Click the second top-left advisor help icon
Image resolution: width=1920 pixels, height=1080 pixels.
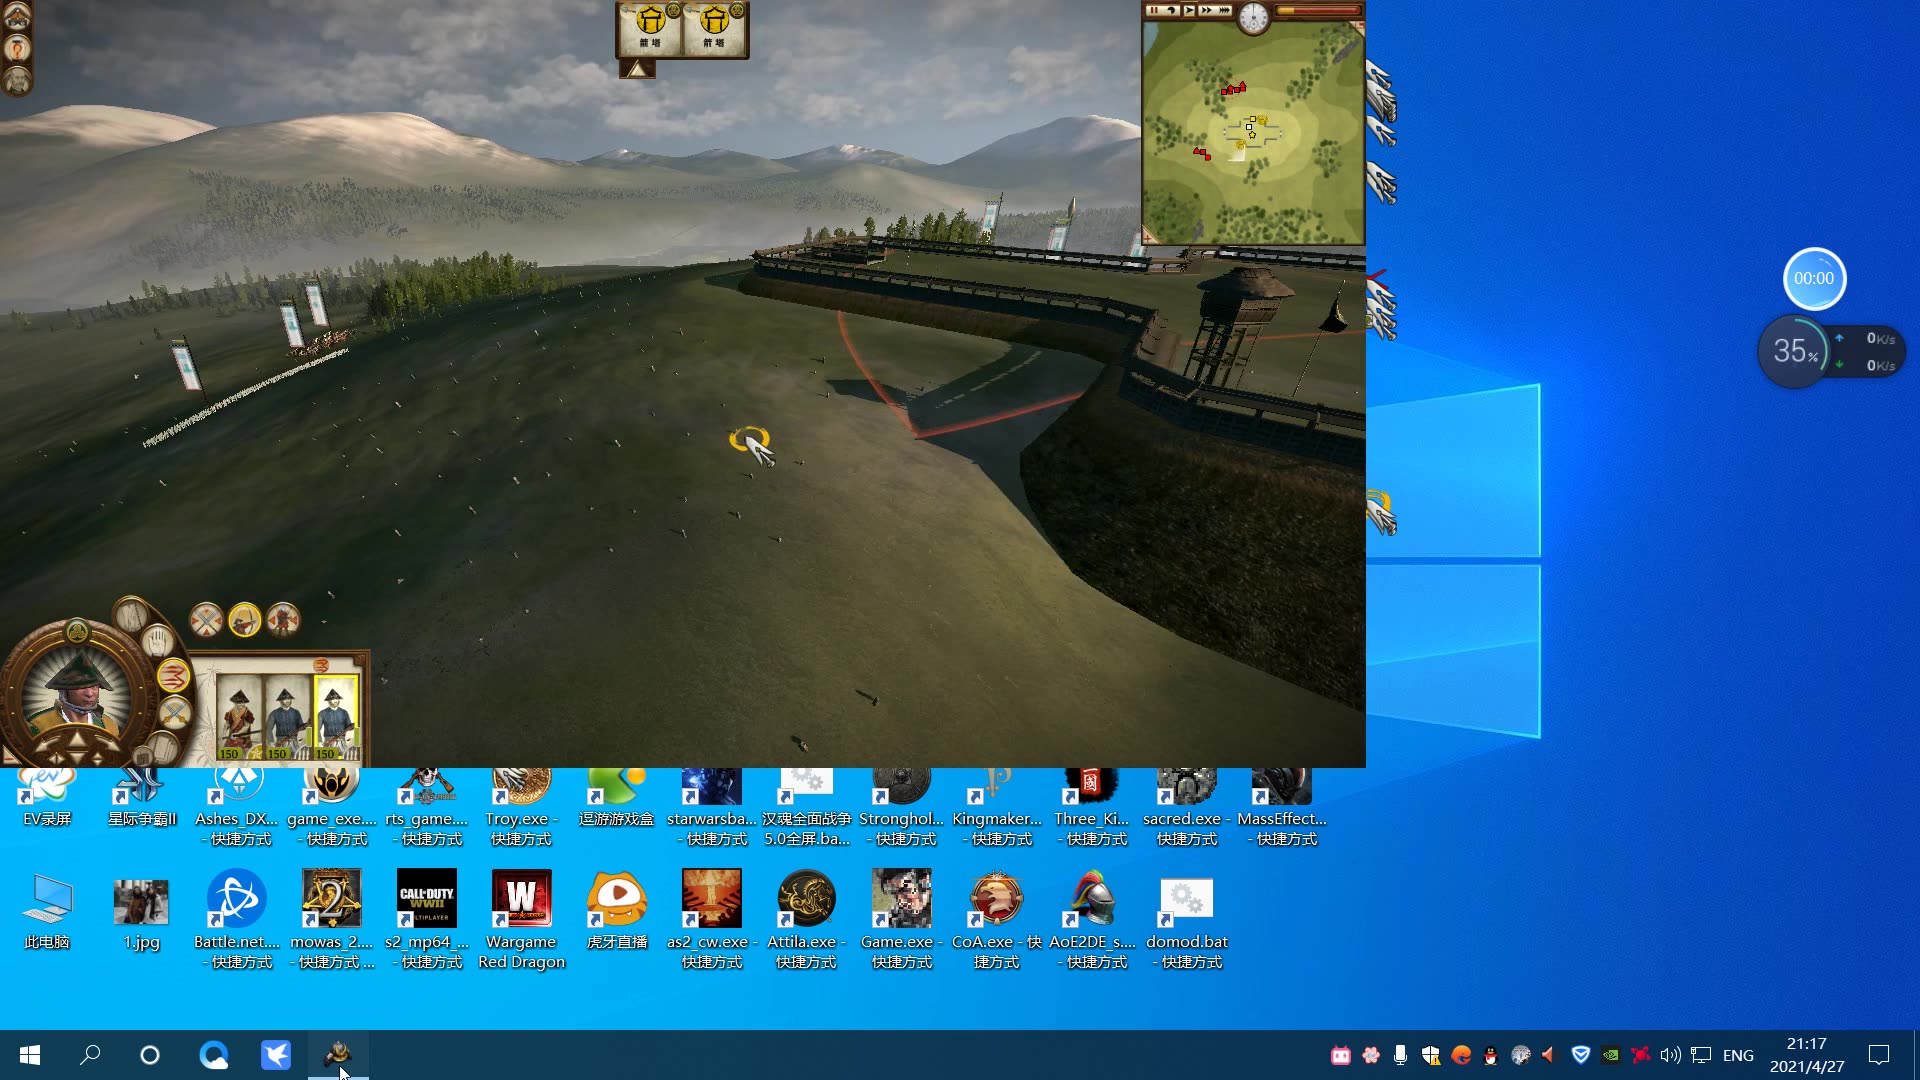pyautogui.click(x=17, y=48)
